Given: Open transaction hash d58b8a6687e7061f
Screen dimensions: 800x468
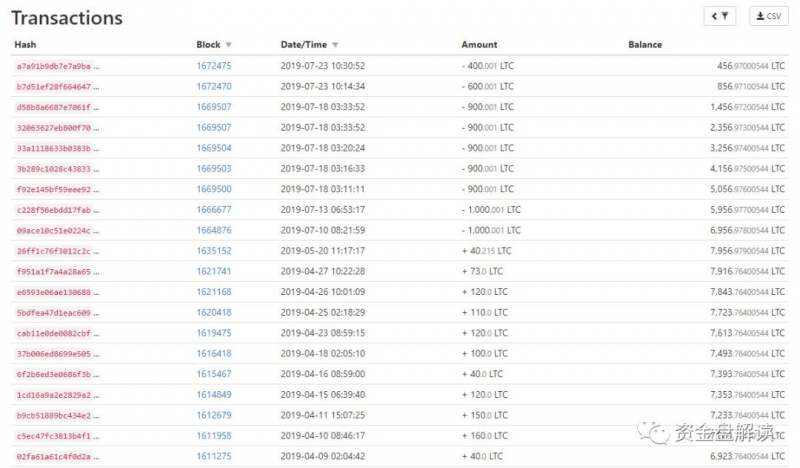Looking at the screenshot, I should tap(54, 107).
